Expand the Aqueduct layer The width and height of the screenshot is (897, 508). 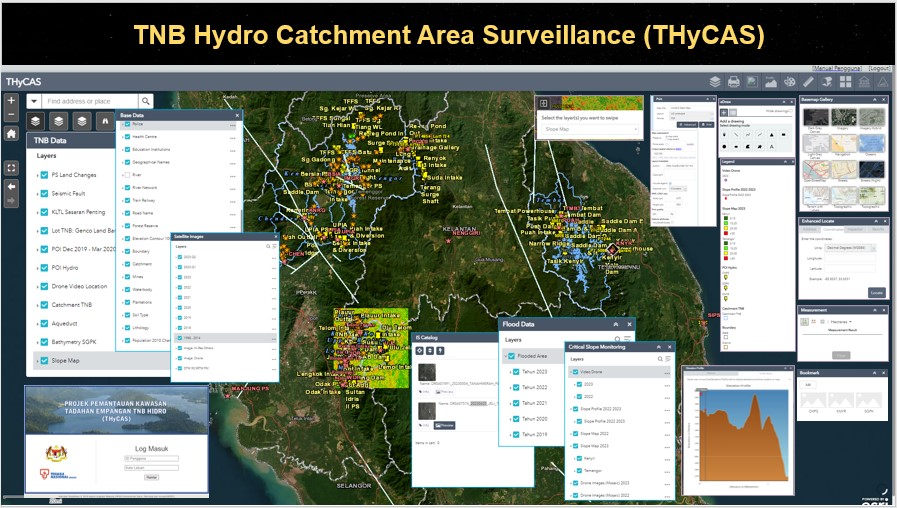pyautogui.click(x=38, y=324)
